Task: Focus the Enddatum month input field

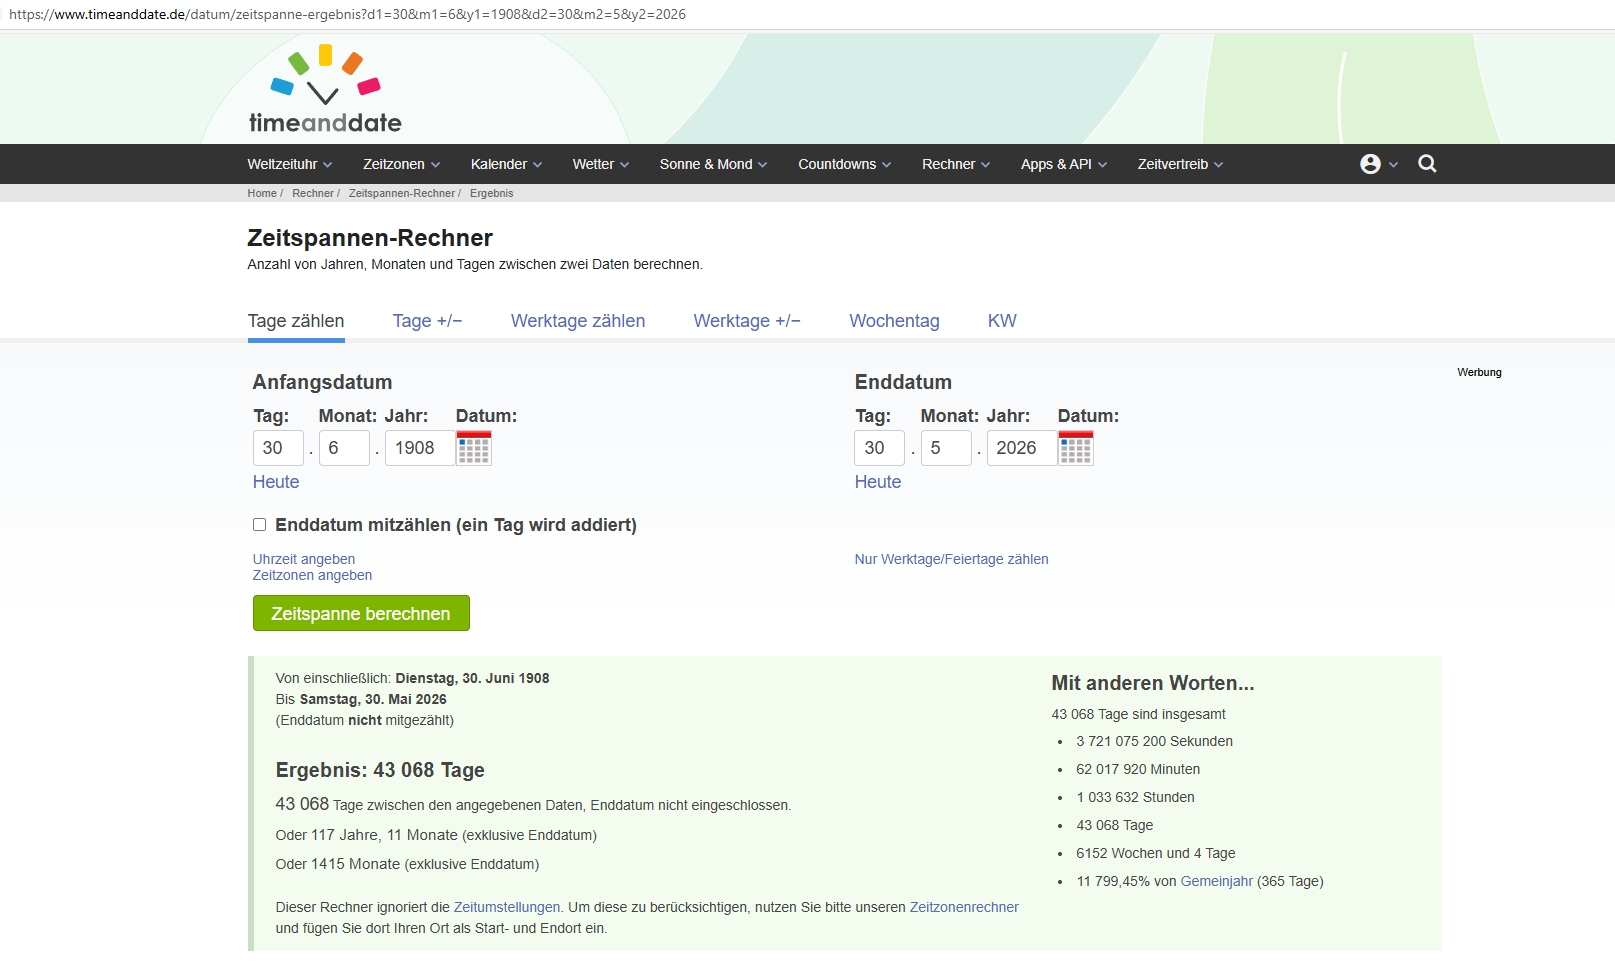Action: tap(945, 448)
